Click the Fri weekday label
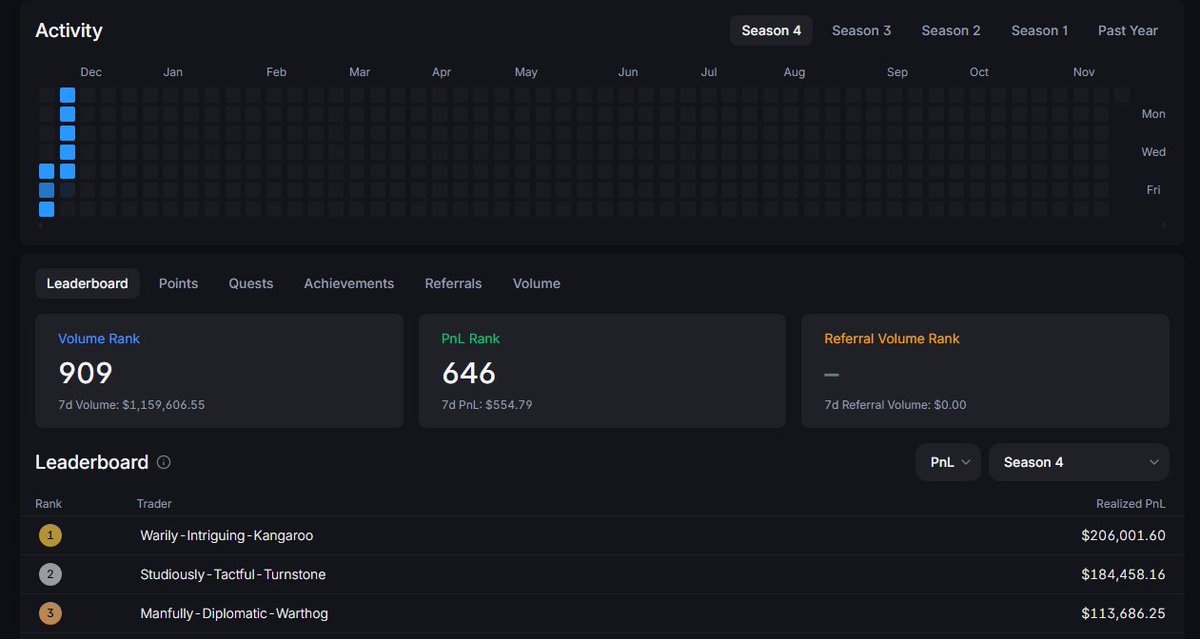 [1153, 190]
